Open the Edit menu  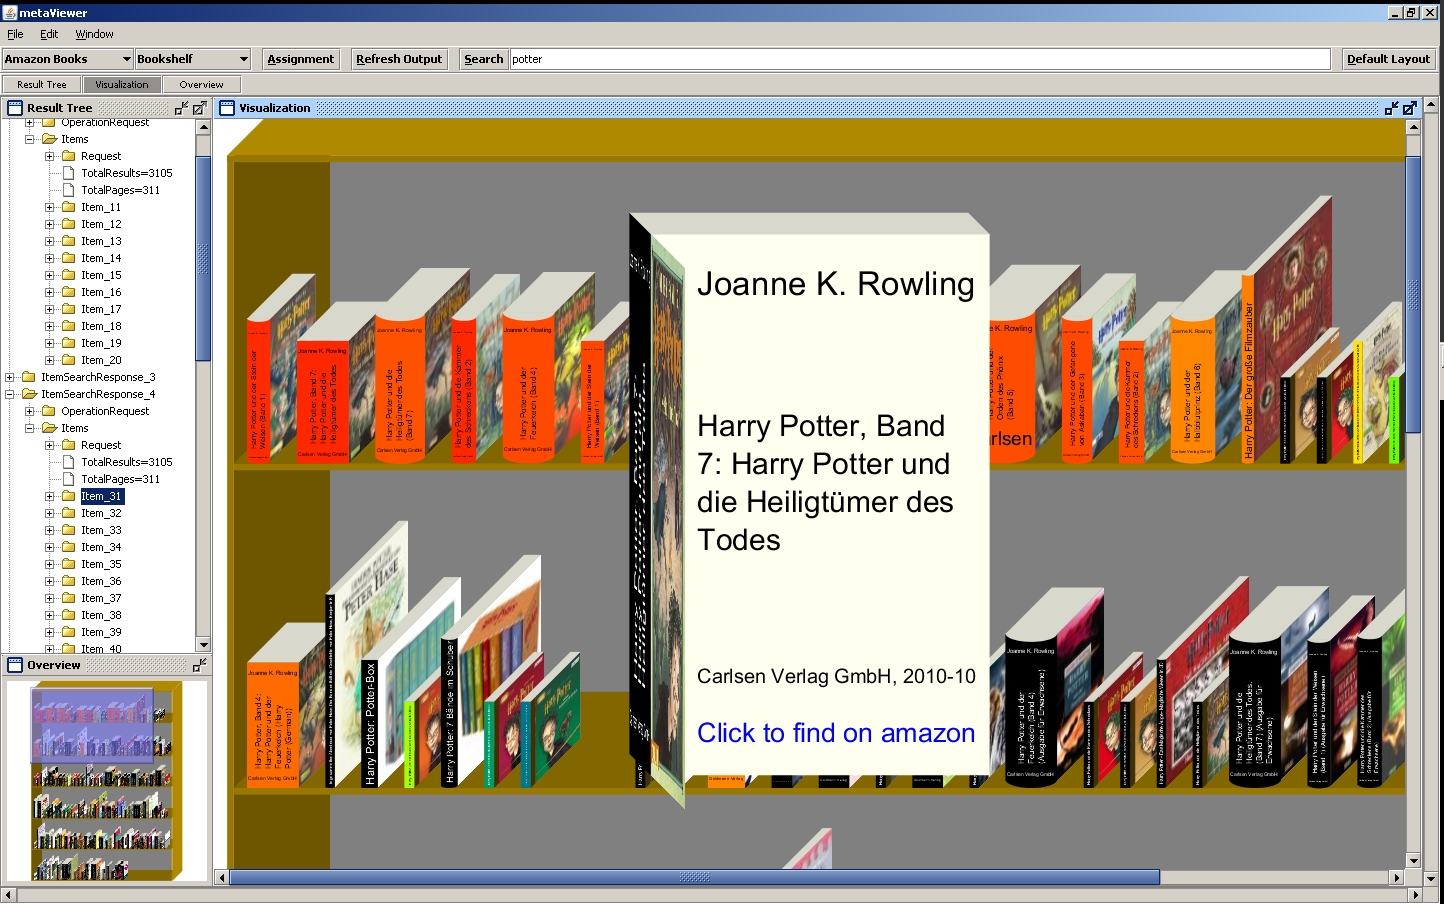tap(49, 34)
